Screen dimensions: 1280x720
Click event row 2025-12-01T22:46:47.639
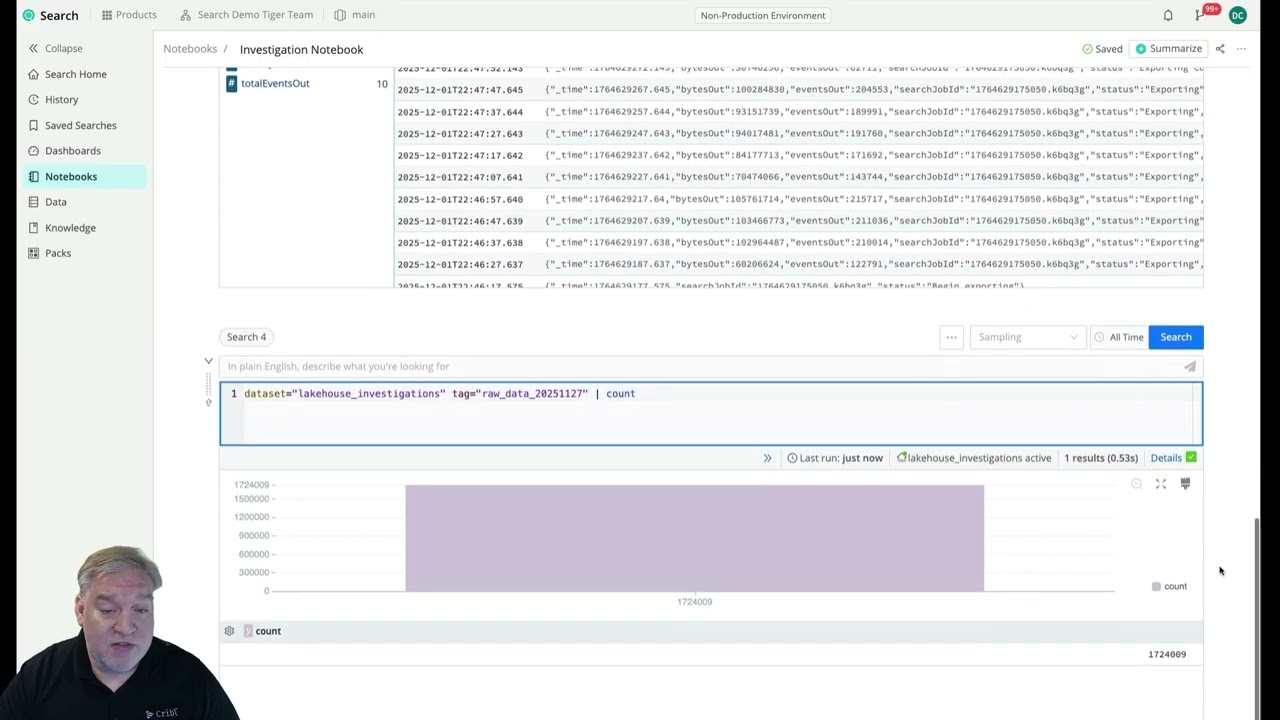coord(800,221)
